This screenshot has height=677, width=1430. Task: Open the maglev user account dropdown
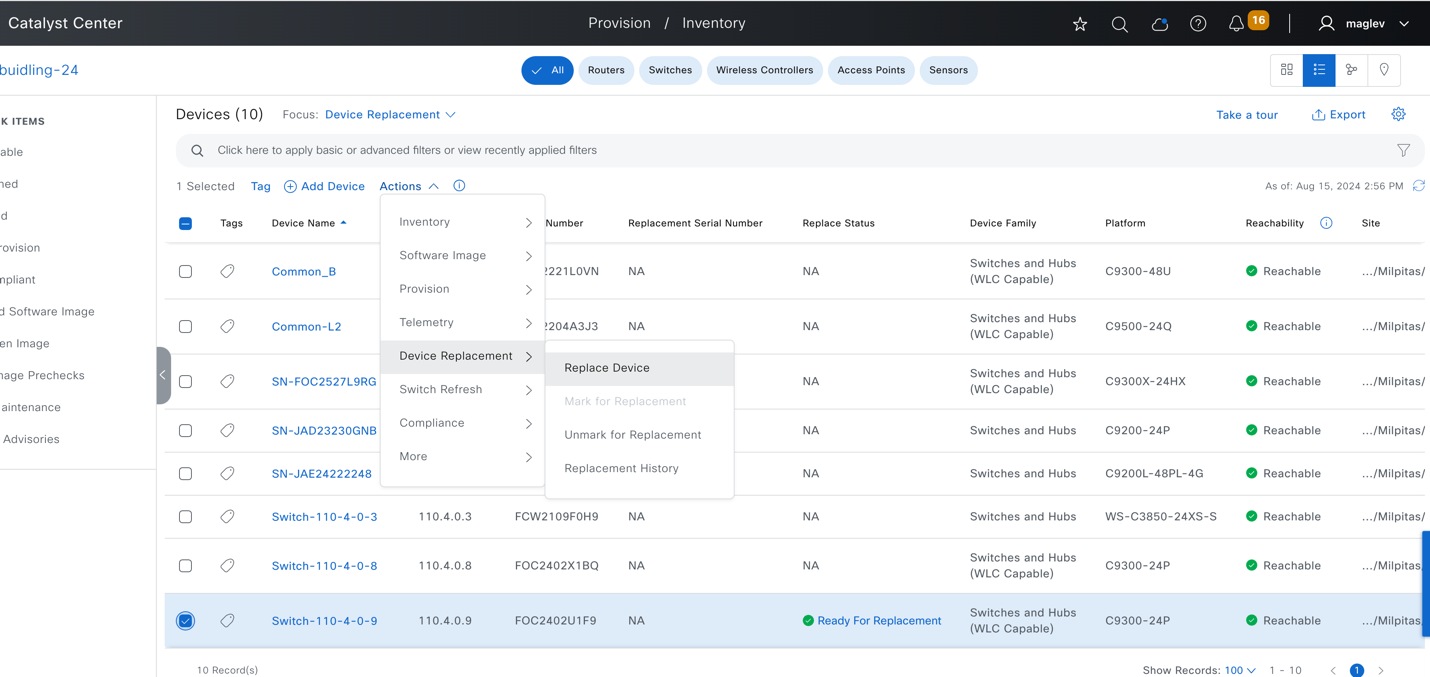pos(1364,24)
